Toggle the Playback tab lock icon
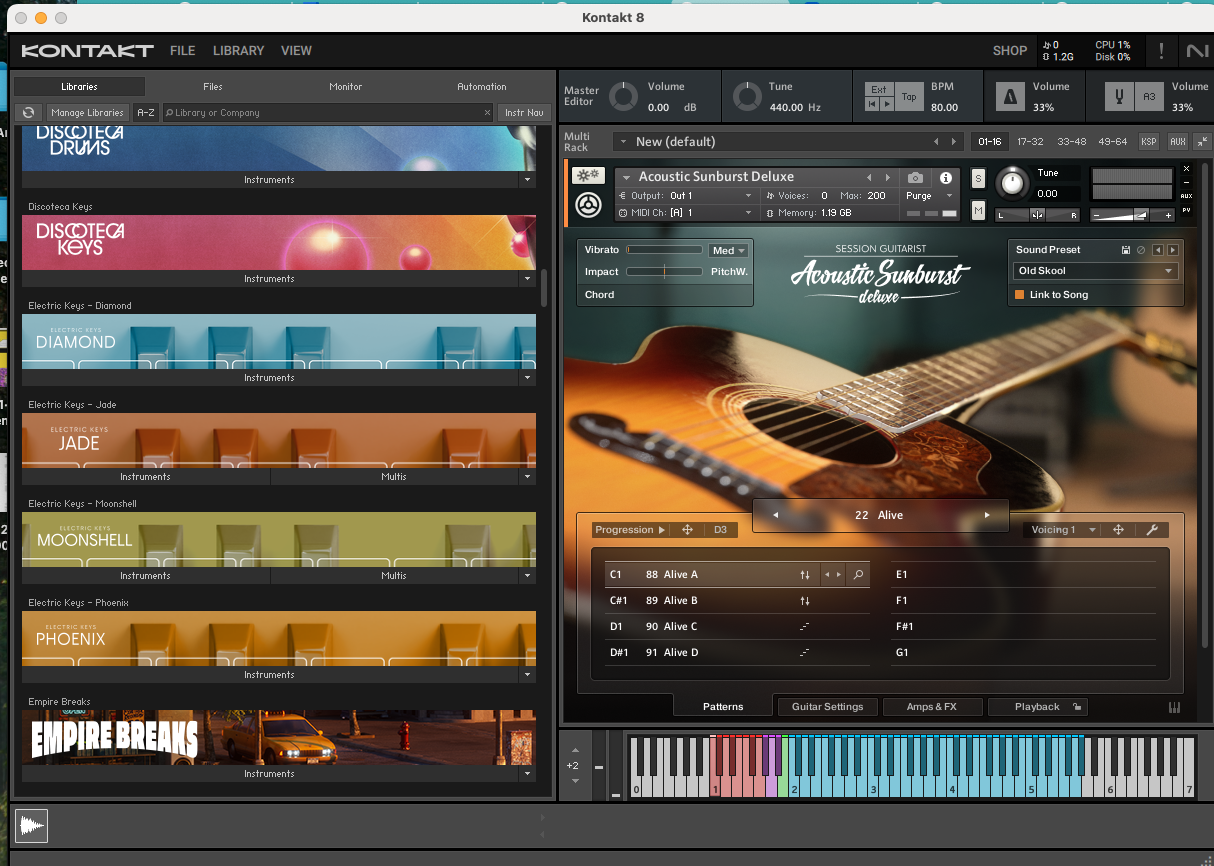This screenshot has width=1214, height=866. (x=1076, y=707)
